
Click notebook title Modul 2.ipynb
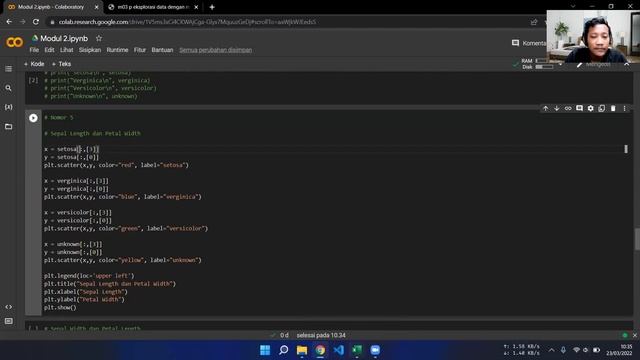(64, 38)
